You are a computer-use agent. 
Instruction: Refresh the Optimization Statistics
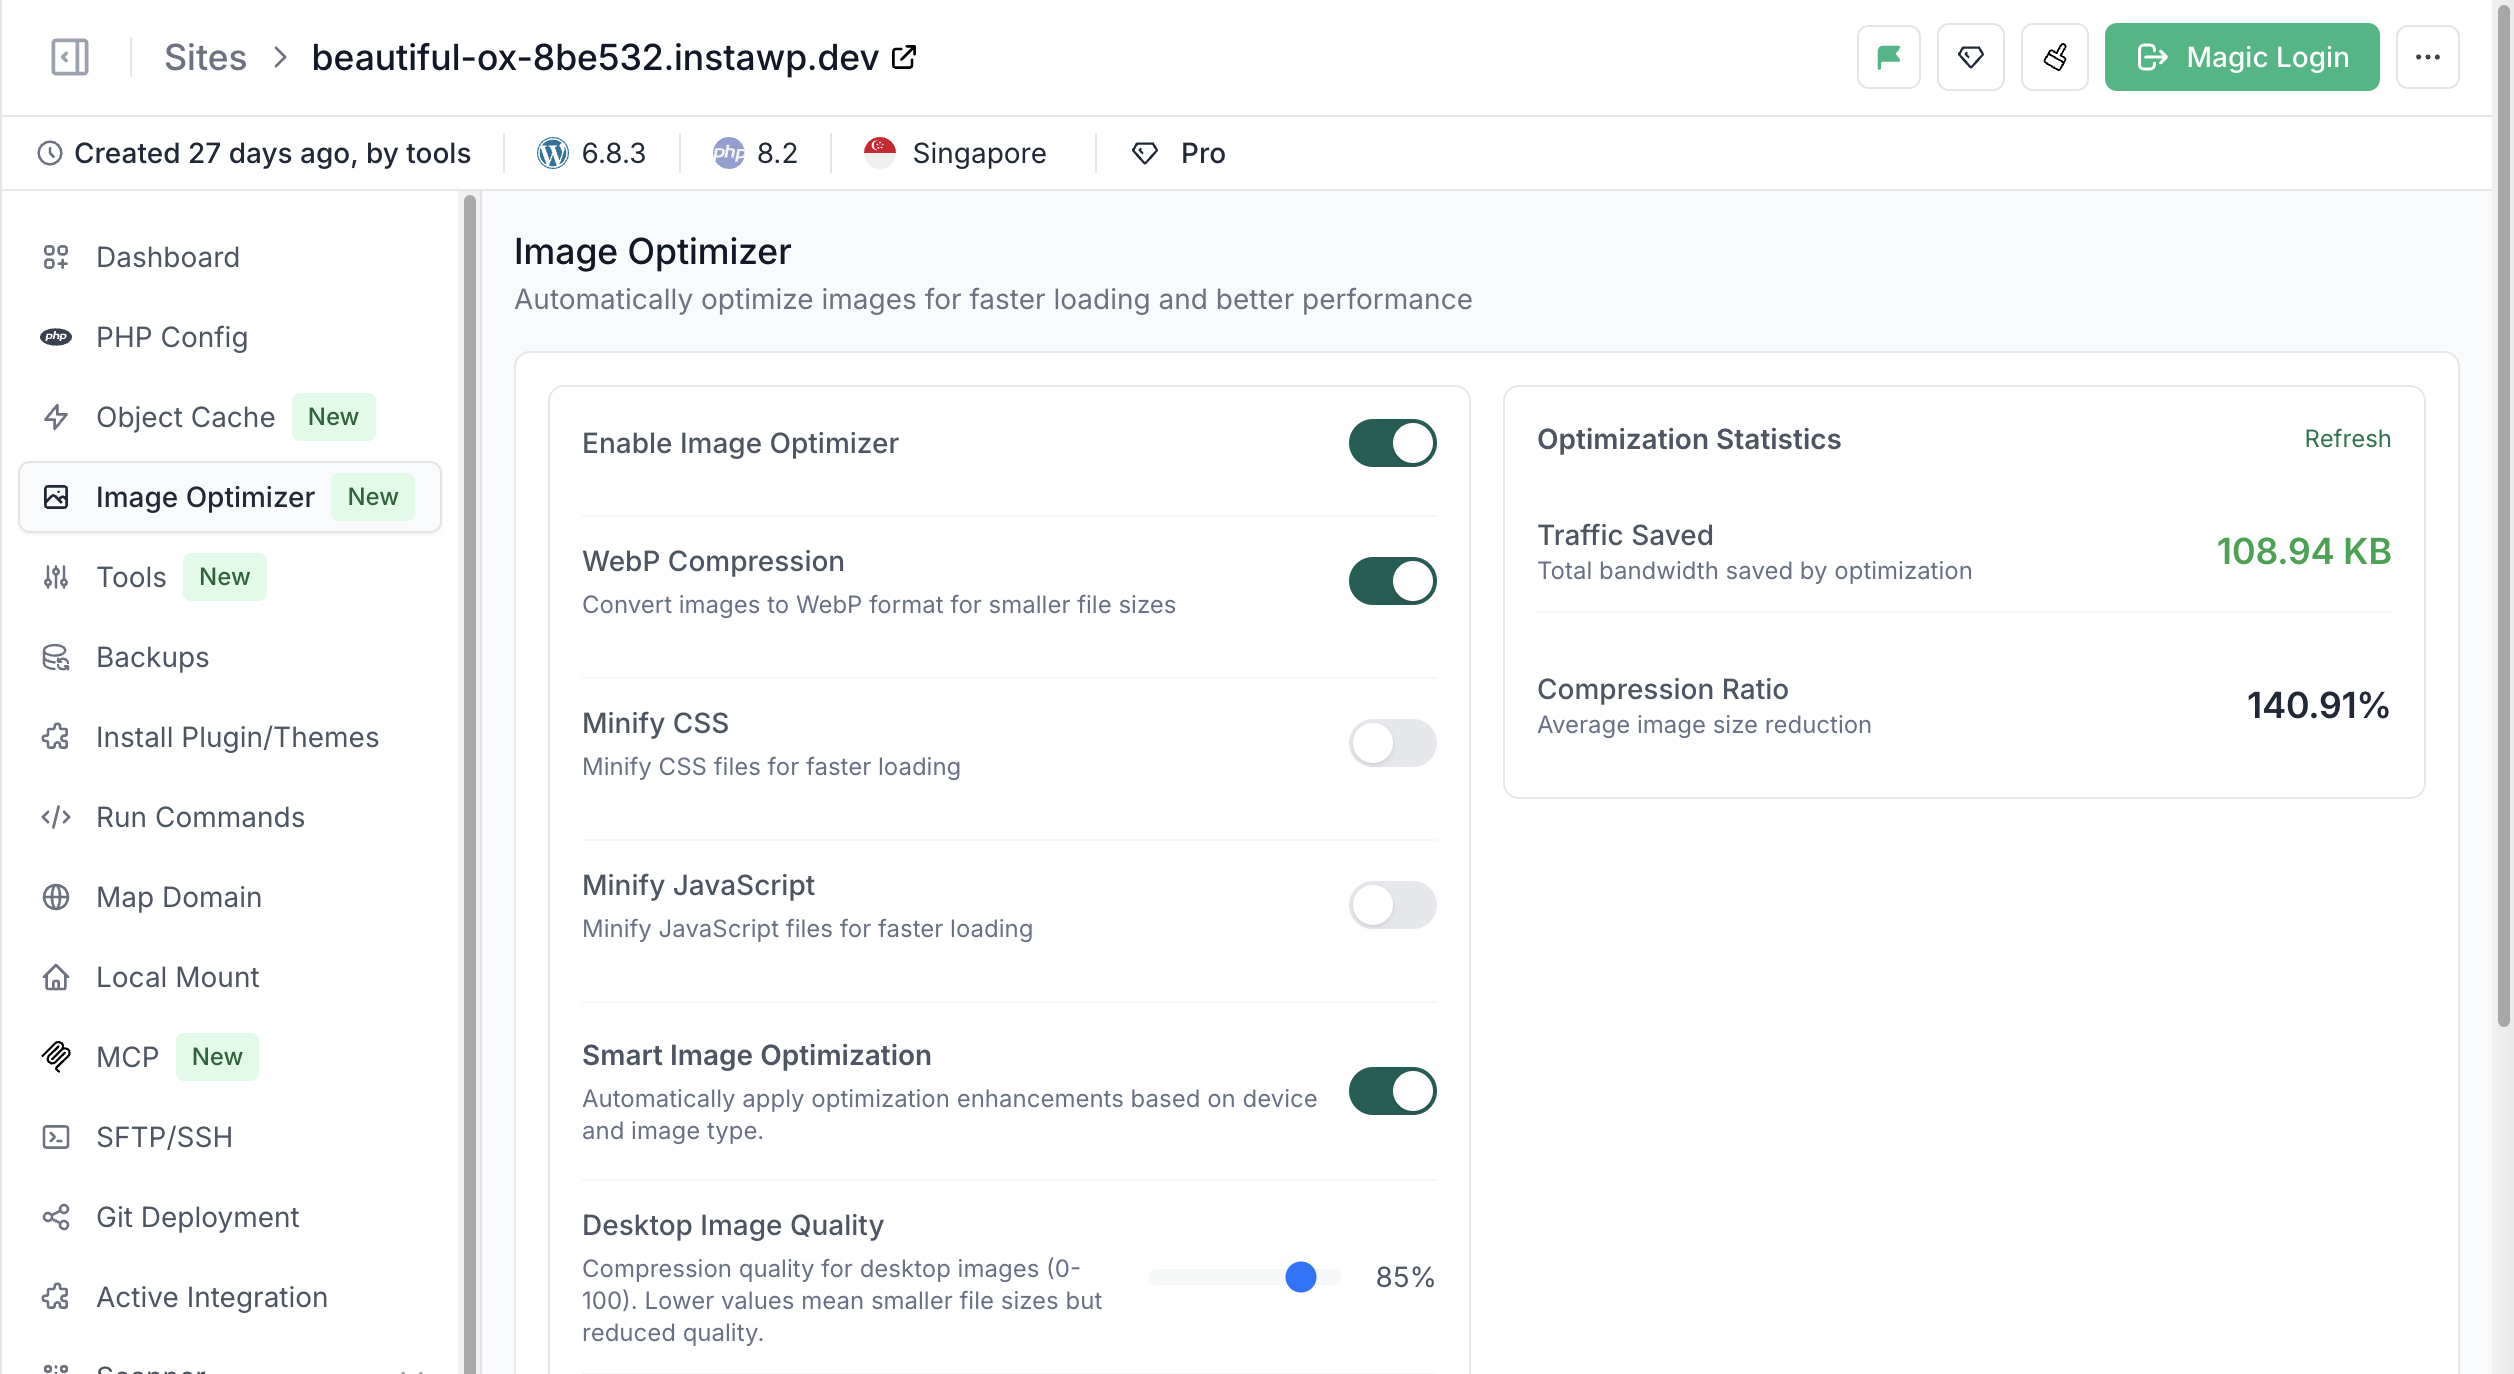coord(2346,439)
